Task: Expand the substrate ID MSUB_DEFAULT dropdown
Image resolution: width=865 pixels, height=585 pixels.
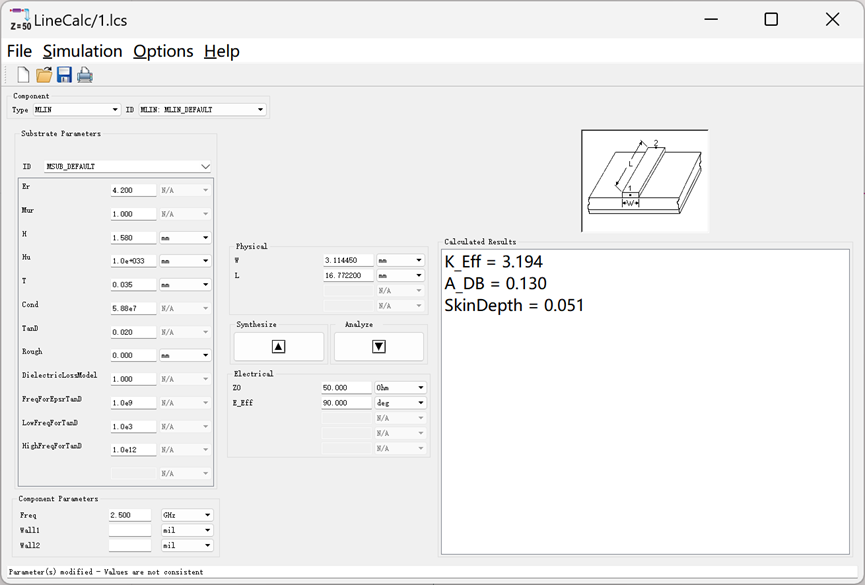Action: [128, 167]
